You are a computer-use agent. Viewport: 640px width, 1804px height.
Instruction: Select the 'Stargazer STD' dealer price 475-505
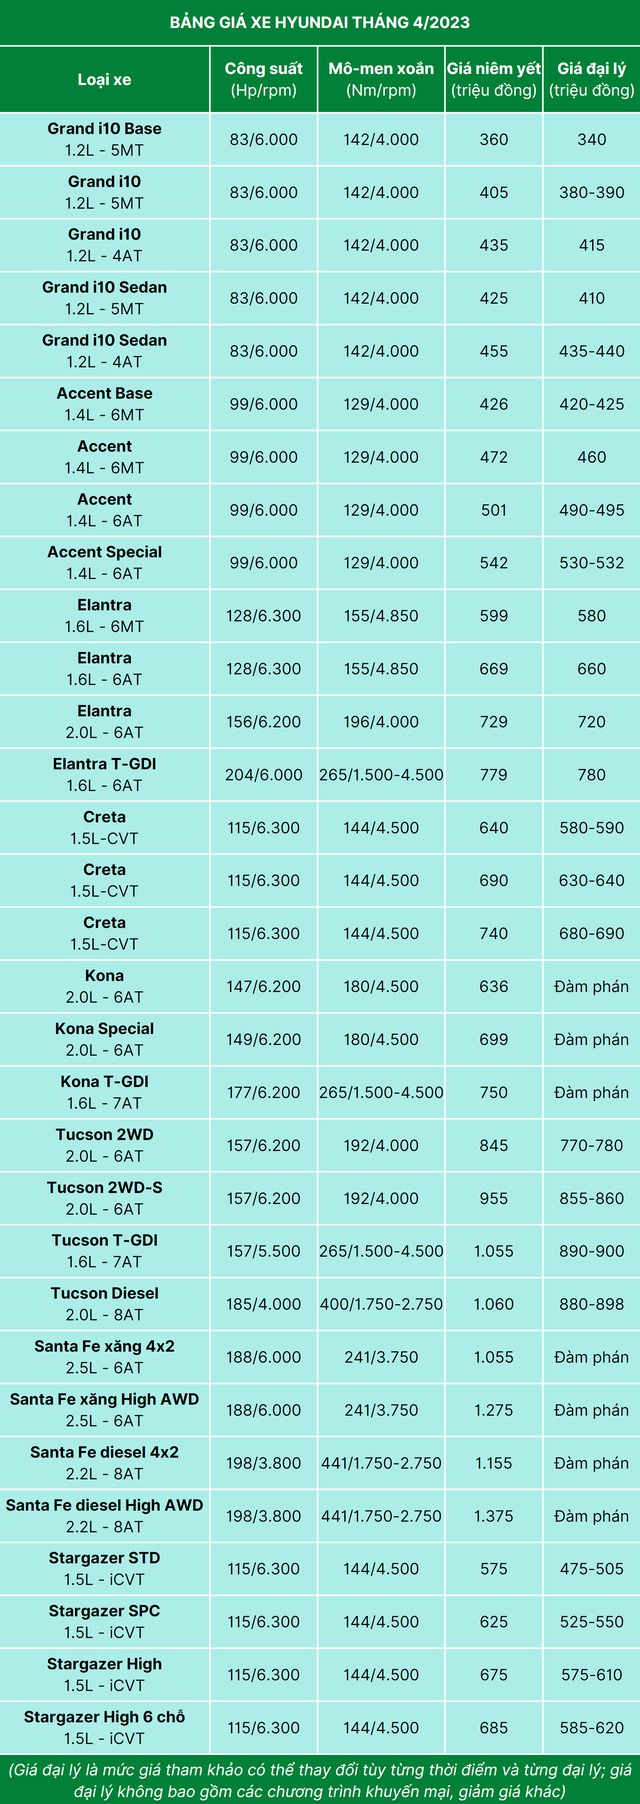tap(592, 1569)
